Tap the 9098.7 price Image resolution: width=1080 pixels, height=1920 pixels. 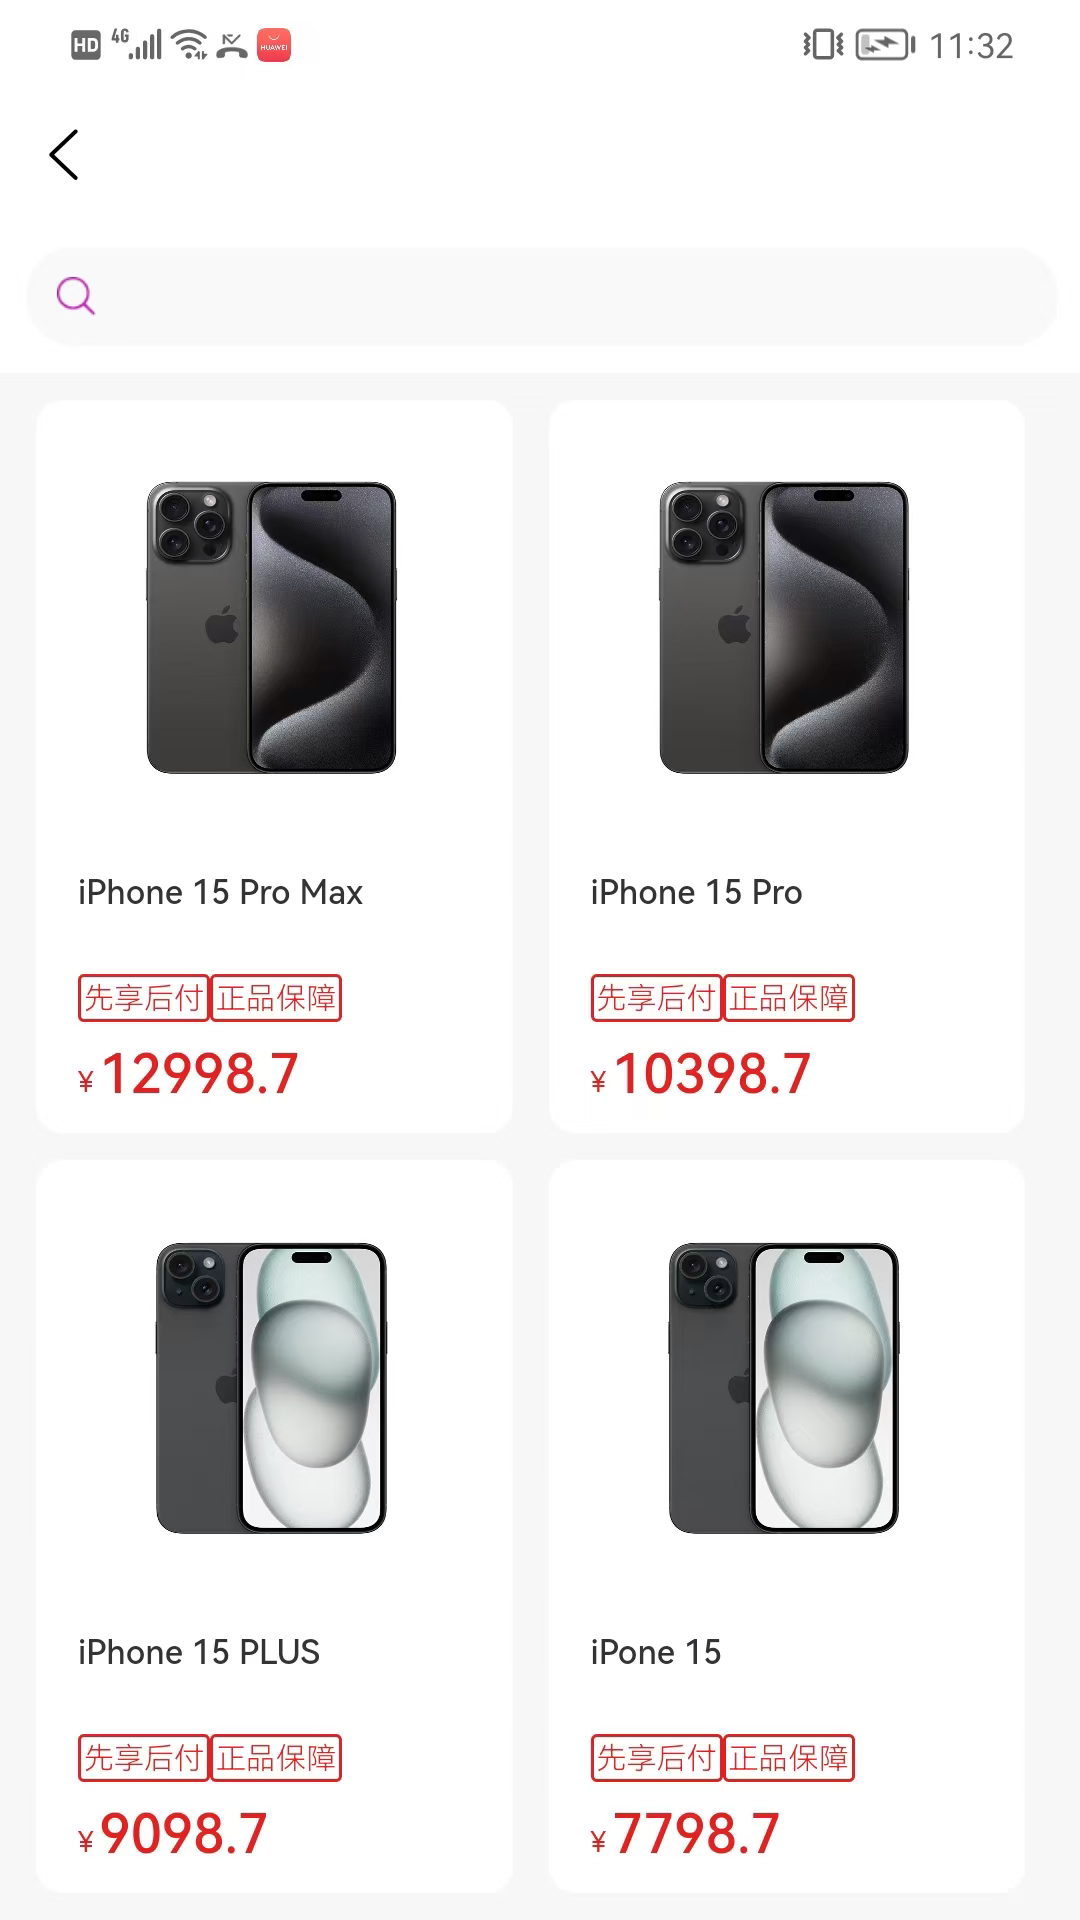[x=172, y=1834]
